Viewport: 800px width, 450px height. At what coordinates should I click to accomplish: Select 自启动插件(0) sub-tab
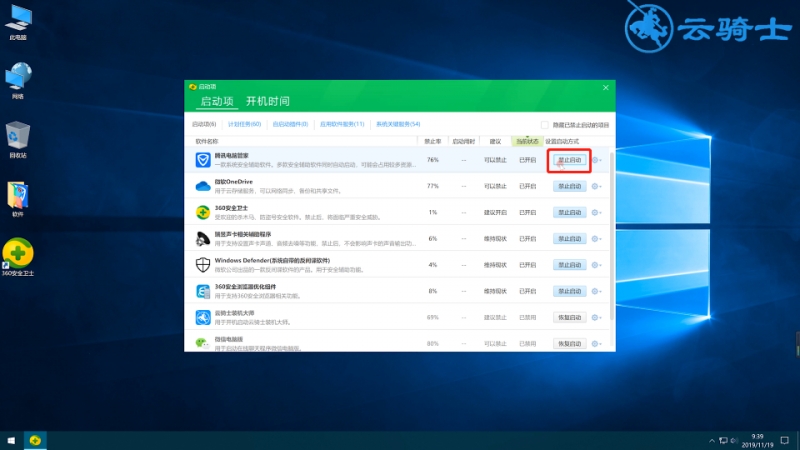[x=290, y=124]
